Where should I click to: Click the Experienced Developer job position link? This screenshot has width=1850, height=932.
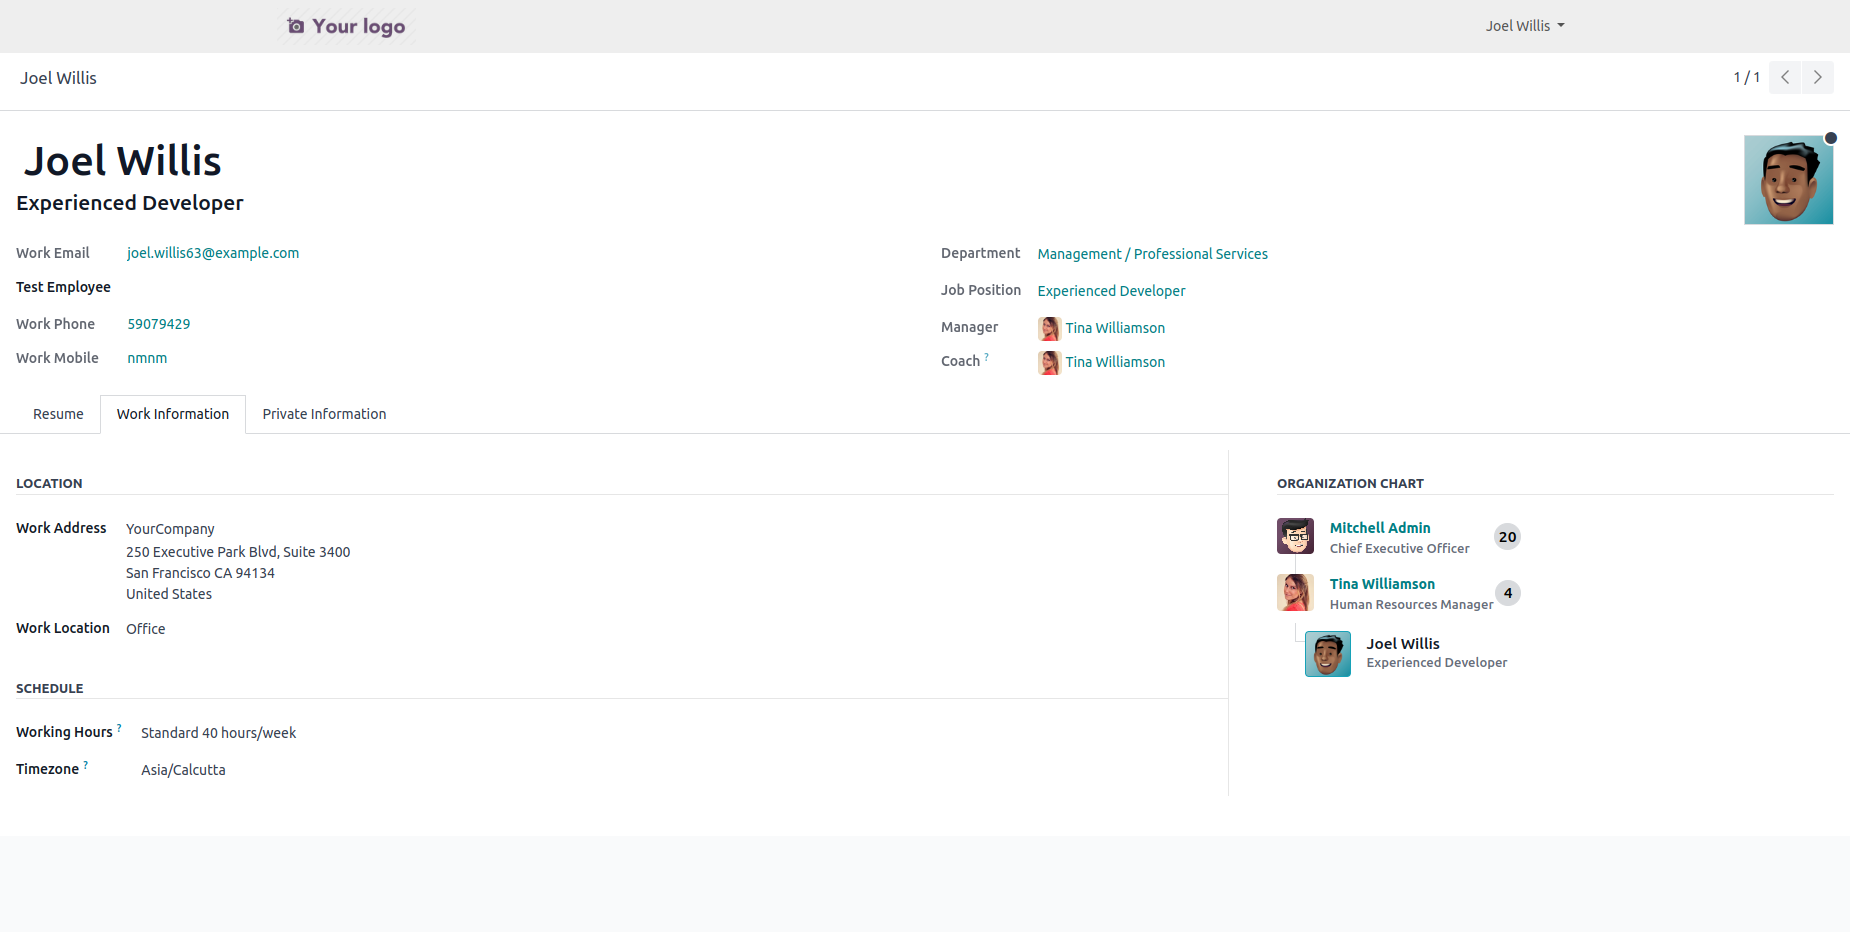[1111, 291]
